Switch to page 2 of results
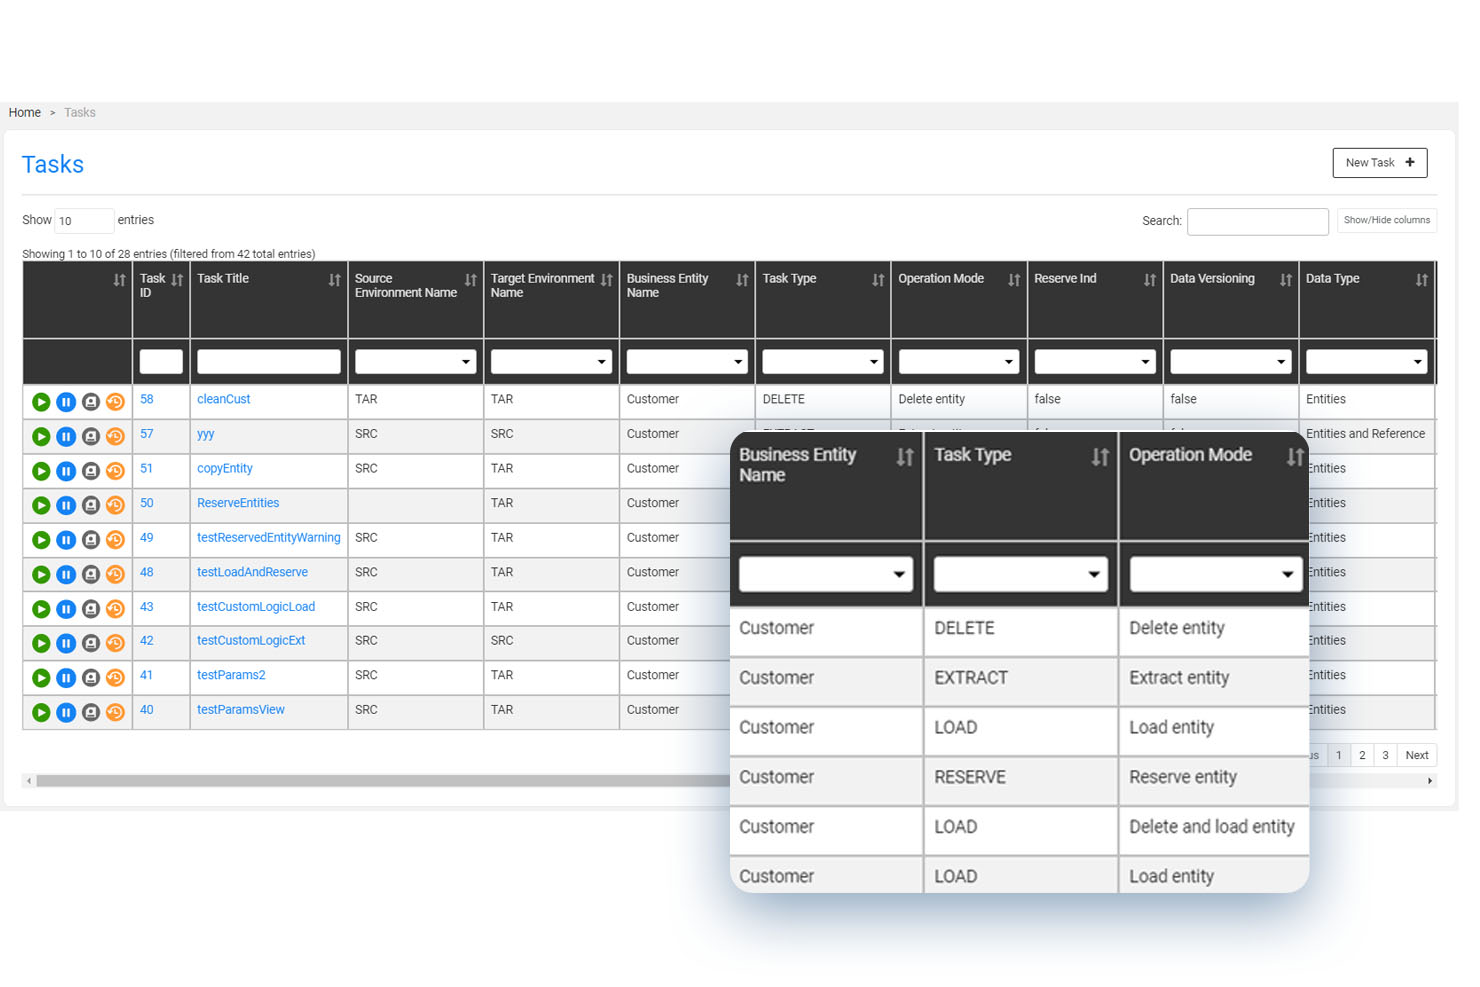 point(1361,755)
